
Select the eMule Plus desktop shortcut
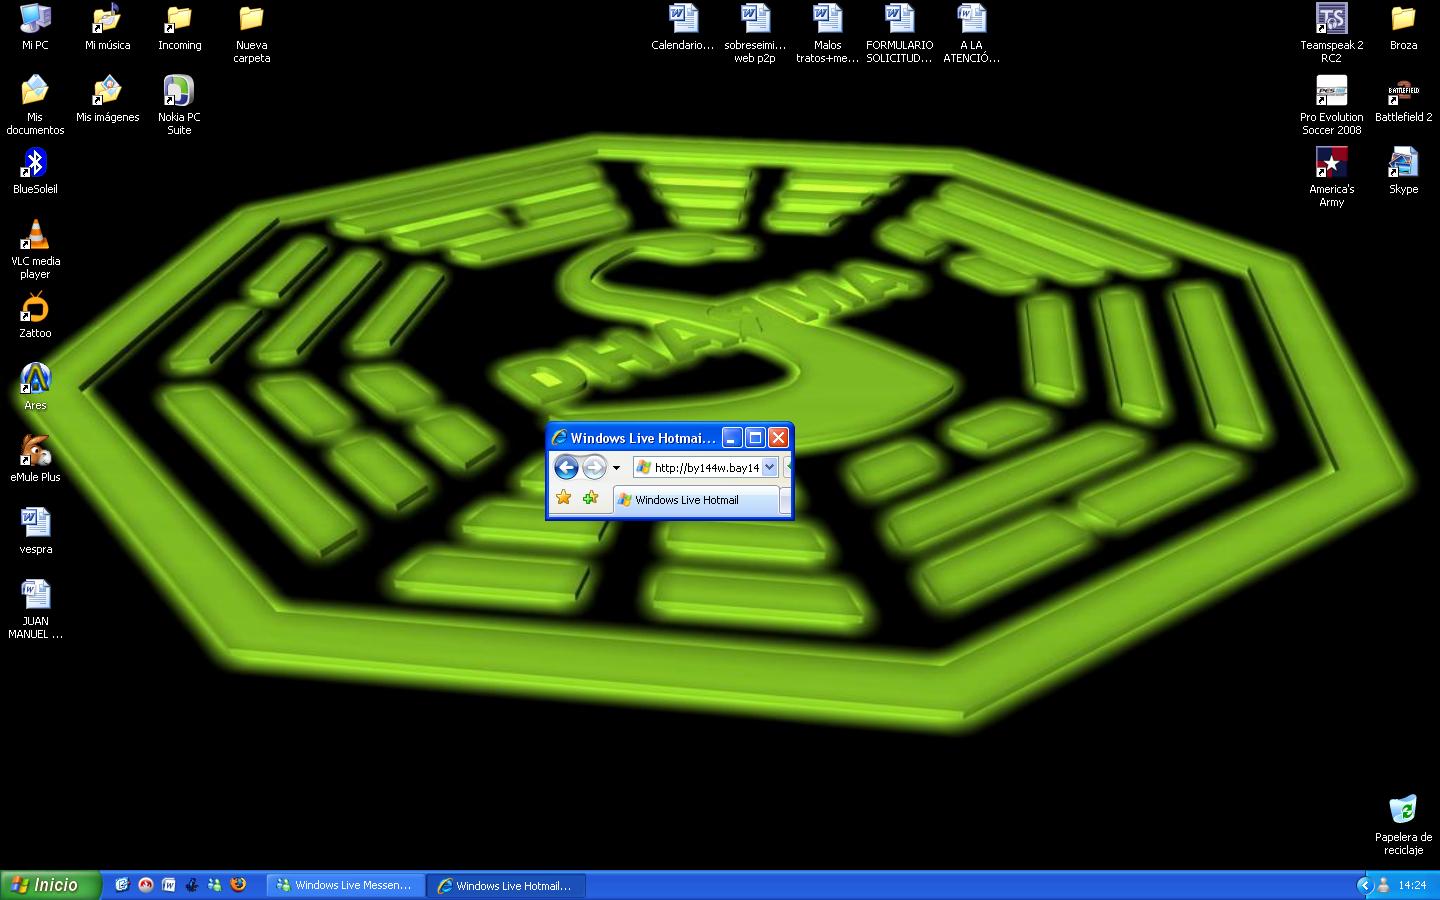point(35,452)
